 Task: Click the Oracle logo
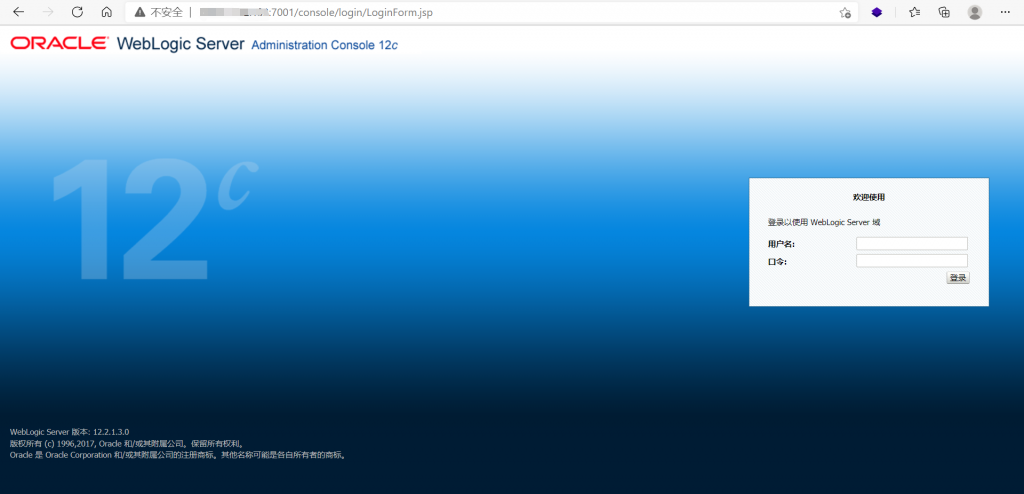pyautogui.click(x=59, y=43)
